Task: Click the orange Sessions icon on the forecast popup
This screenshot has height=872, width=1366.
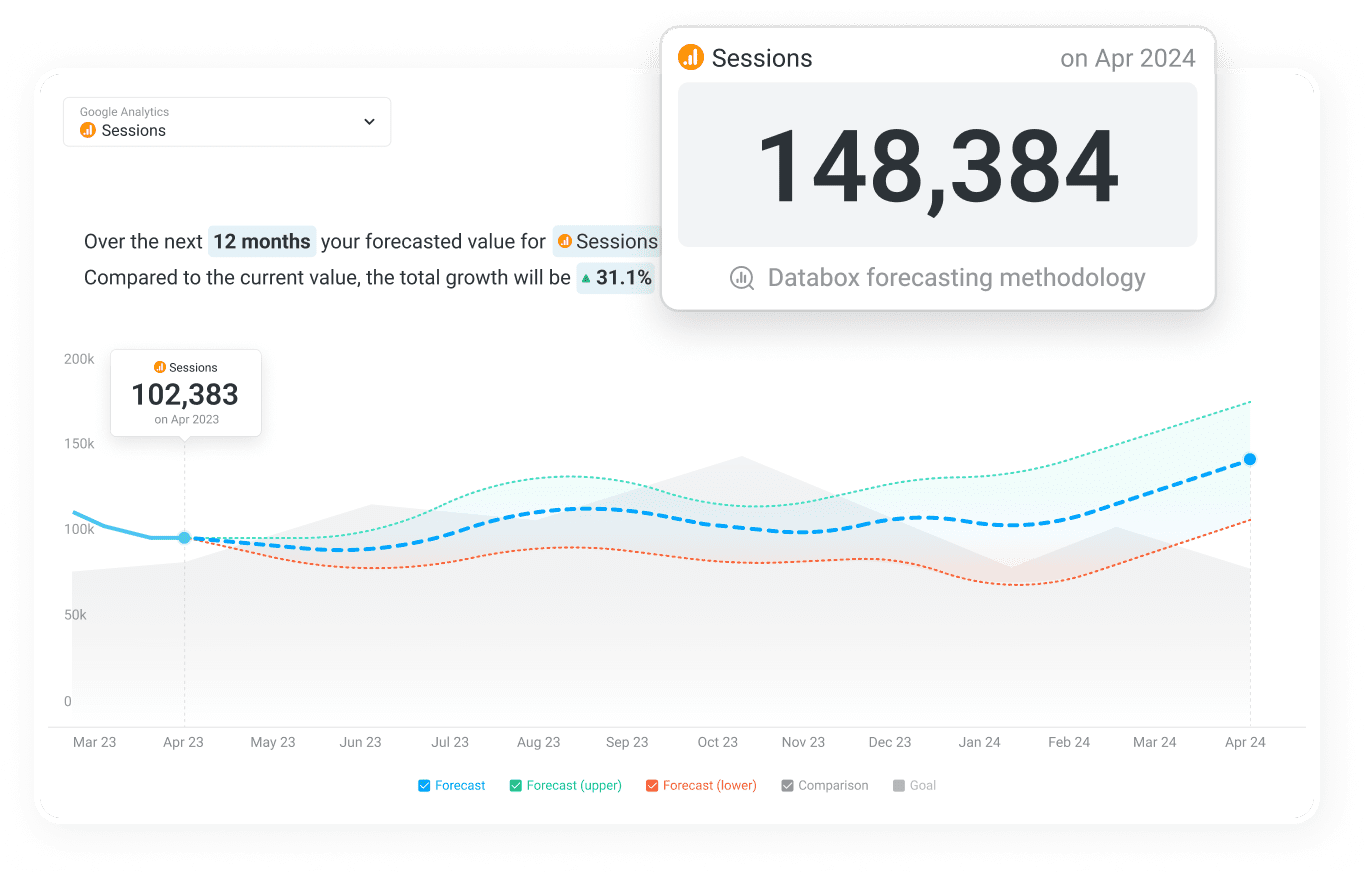Action: pos(691,58)
